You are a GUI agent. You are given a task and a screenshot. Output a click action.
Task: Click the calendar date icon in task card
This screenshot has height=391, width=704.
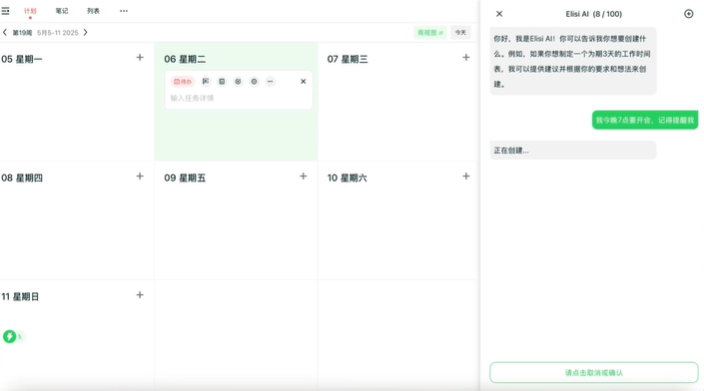[x=222, y=81]
